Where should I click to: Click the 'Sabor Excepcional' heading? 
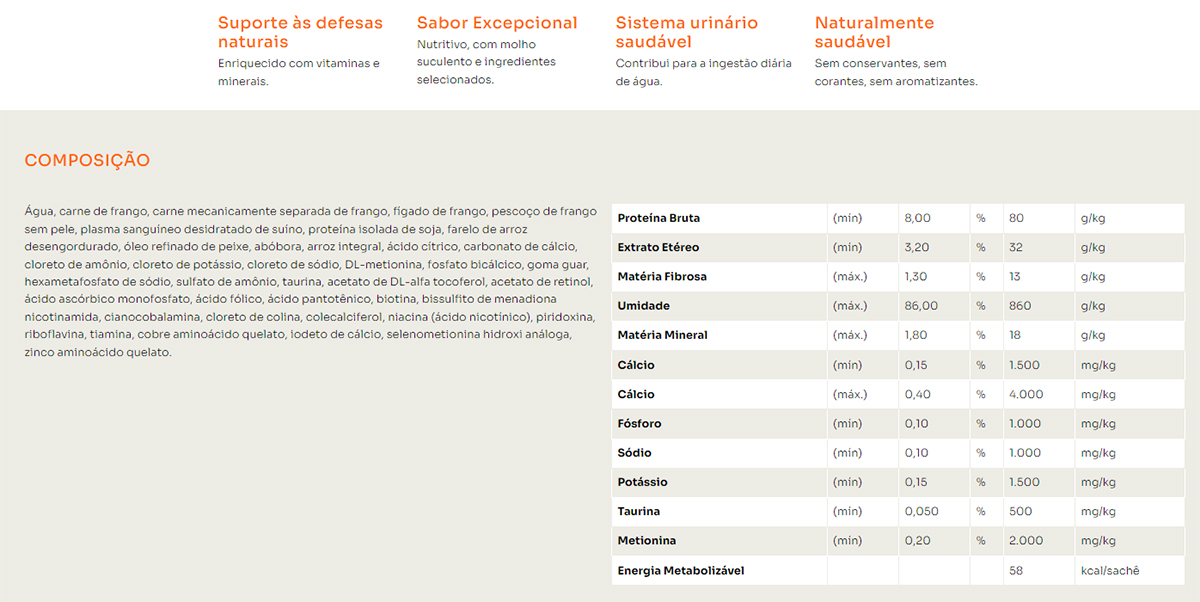pos(497,23)
